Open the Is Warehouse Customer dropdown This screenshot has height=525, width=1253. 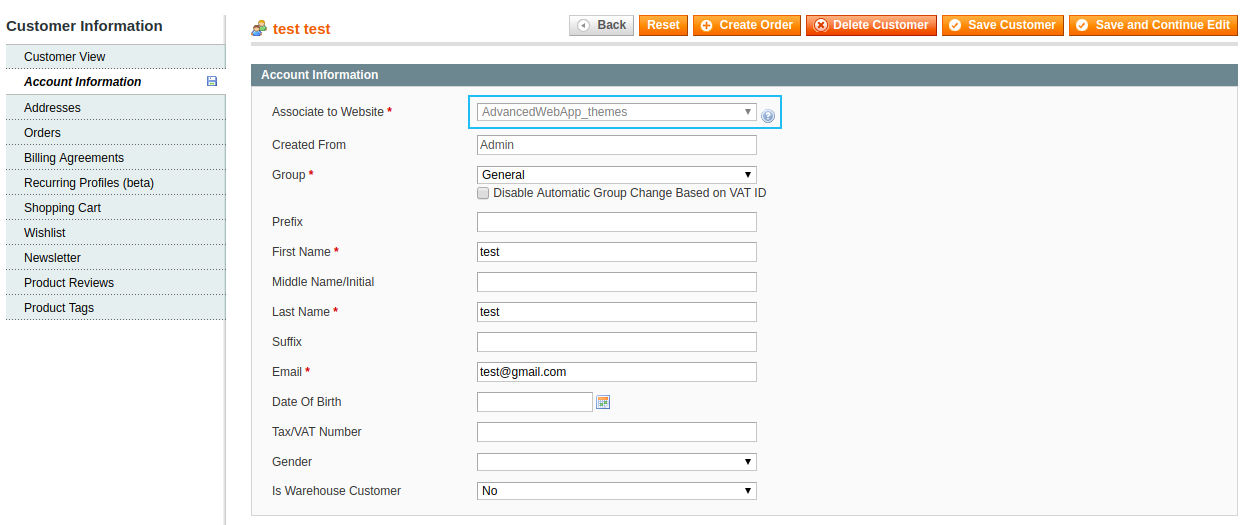[616, 491]
